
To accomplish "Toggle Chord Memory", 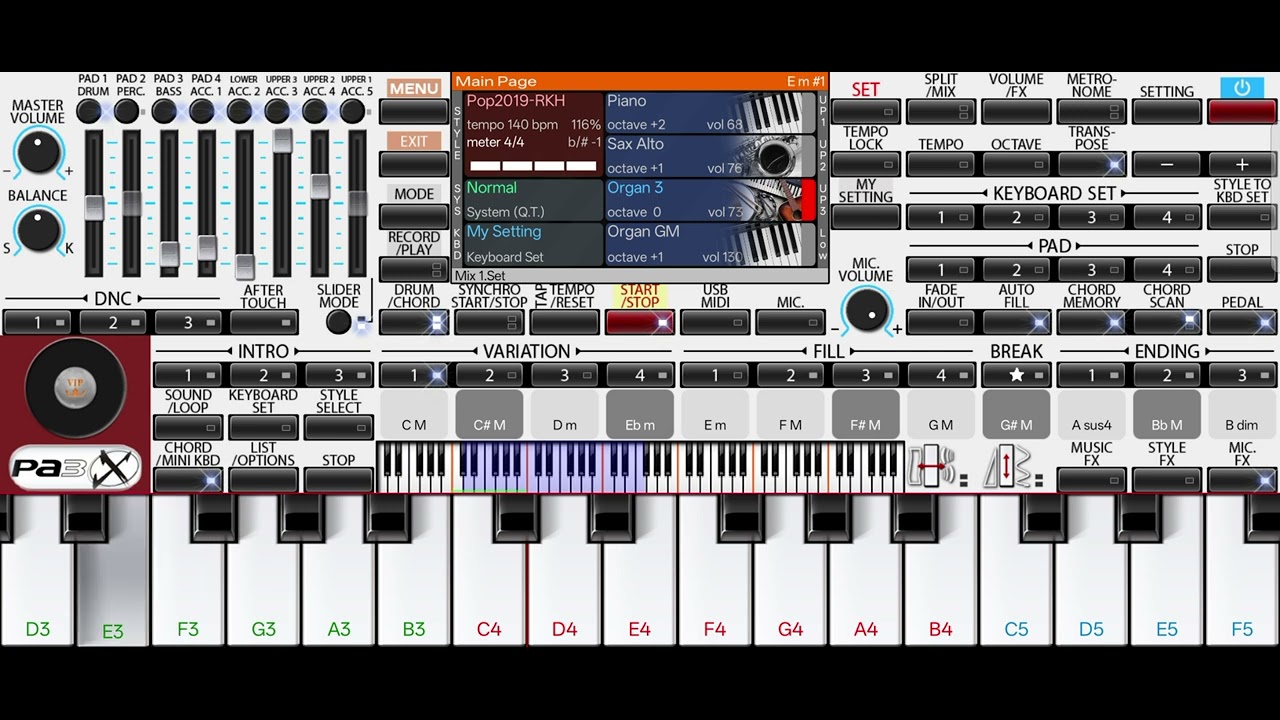I will tap(1091, 322).
